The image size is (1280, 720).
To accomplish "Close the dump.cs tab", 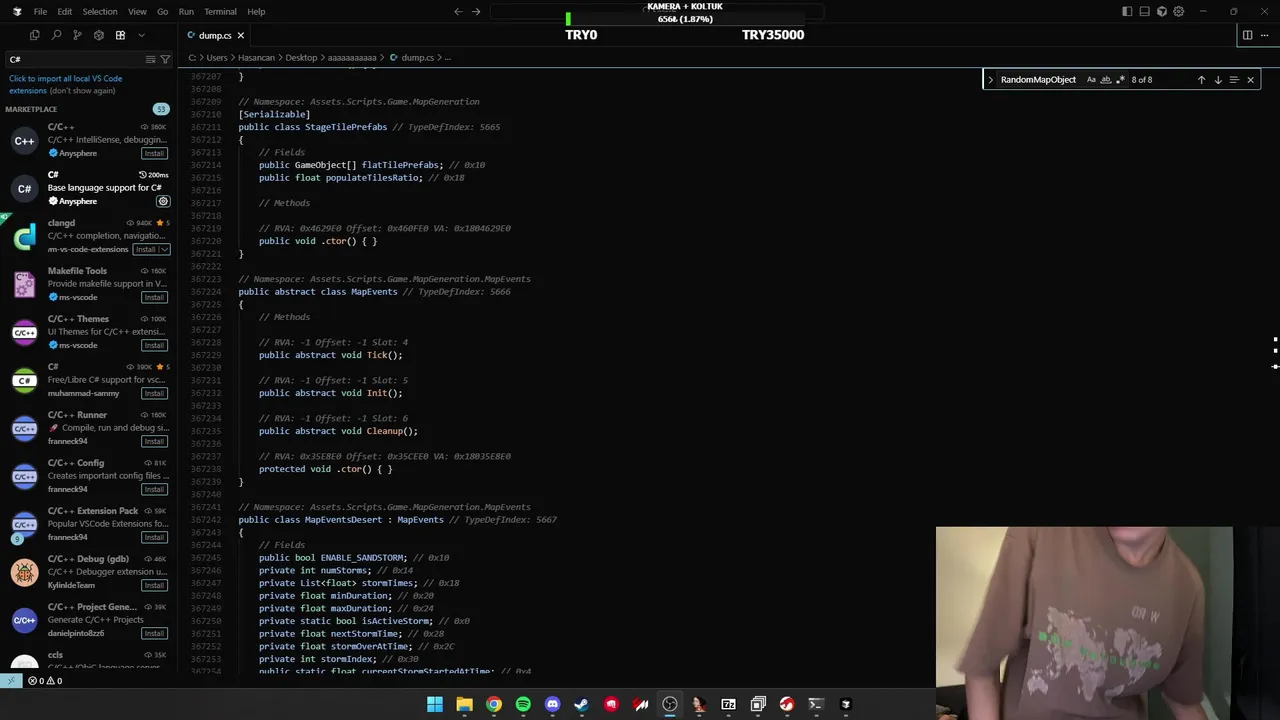I will (x=240, y=35).
